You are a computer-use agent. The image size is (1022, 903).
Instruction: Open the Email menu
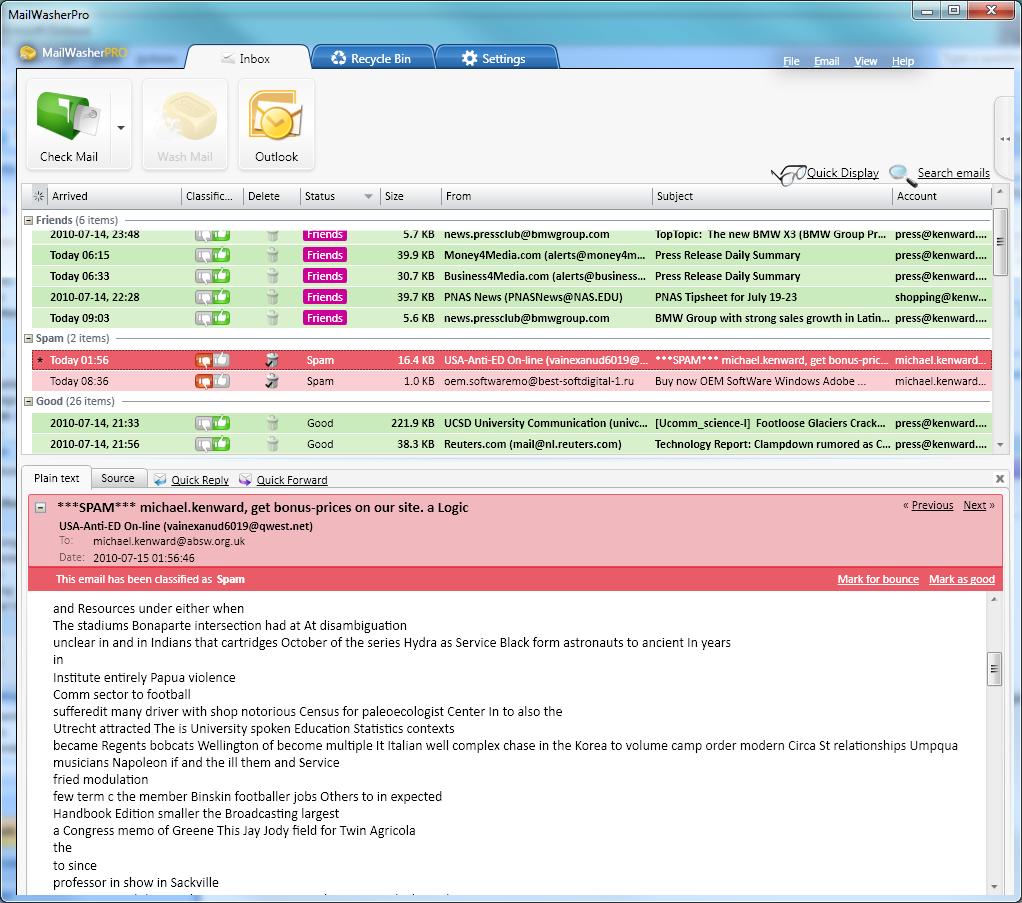826,61
